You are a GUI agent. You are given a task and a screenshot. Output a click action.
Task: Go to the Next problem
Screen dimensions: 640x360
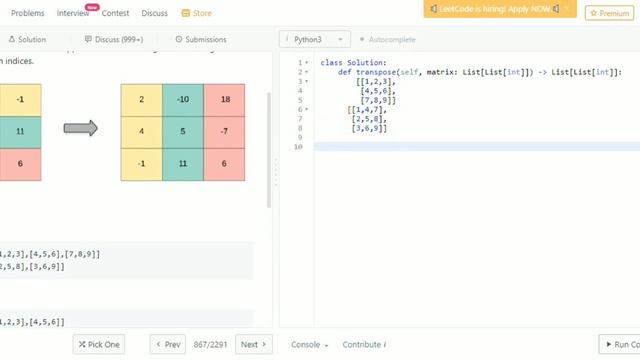pyautogui.click(x=253, y=344)
